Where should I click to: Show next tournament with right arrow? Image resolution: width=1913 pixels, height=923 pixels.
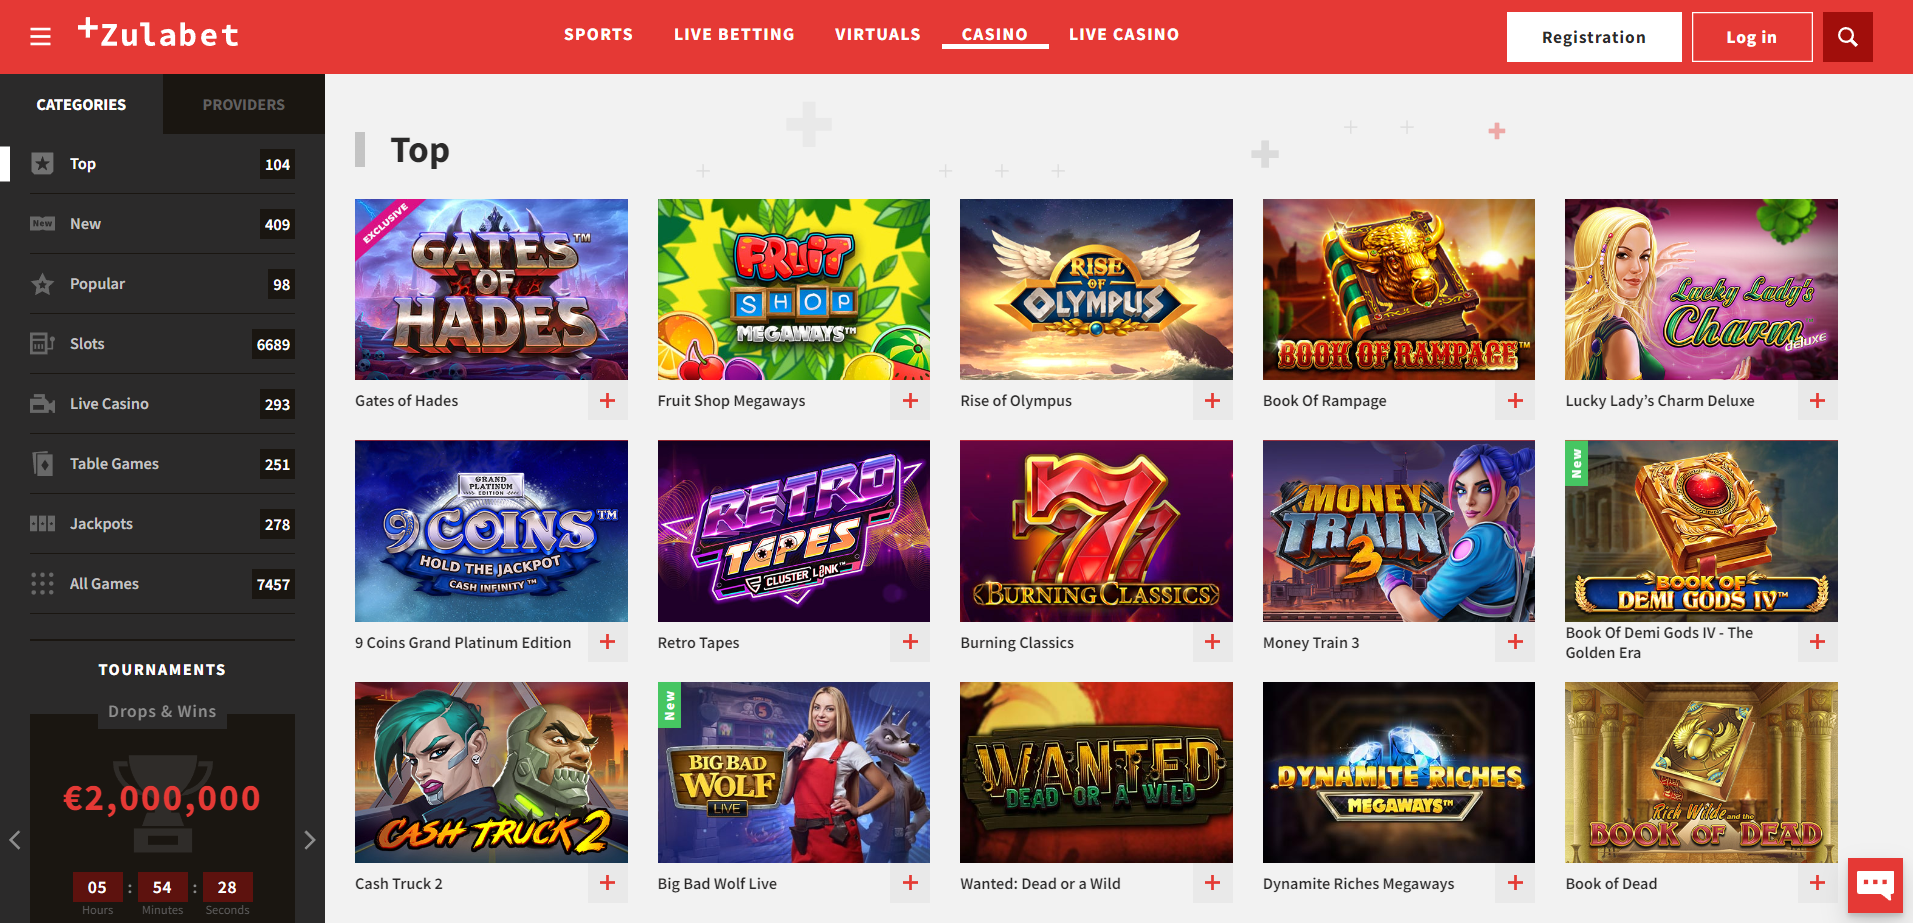coord(309,840)
